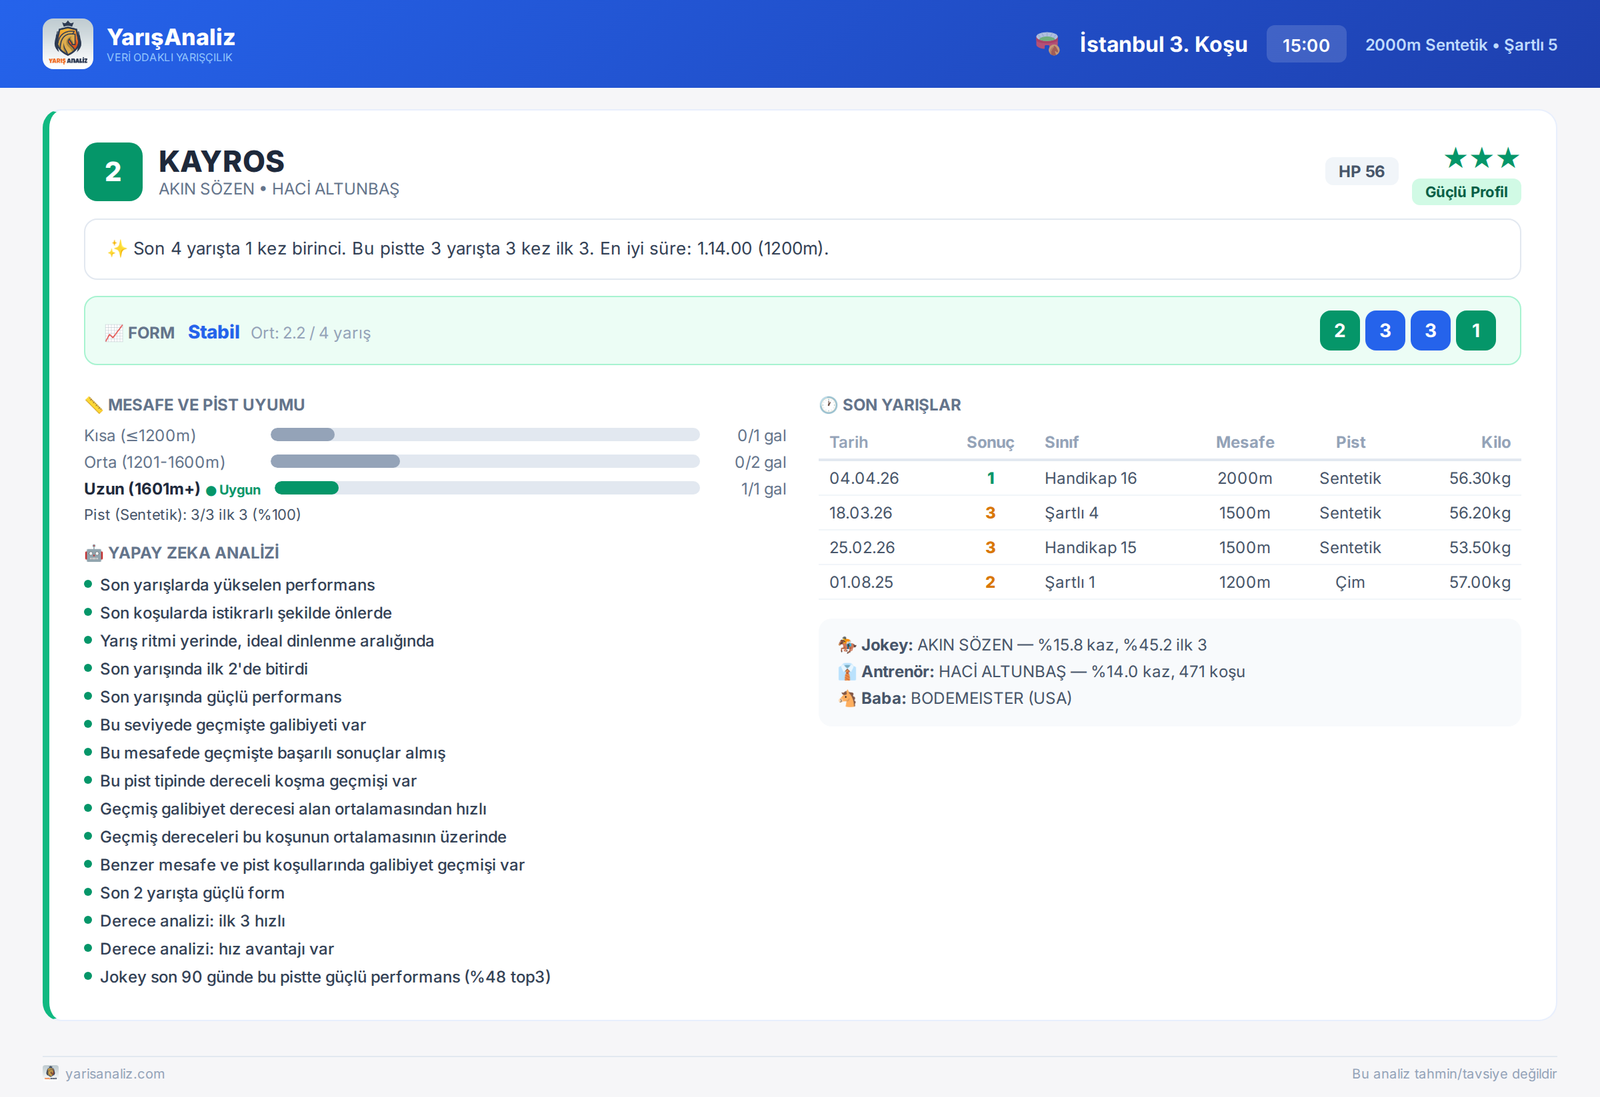1600x1097 pixels.
Task: Click the AKIN SÖZEN • HACİ ALTUNBAŞ subtitle
Action: (279, 189)
